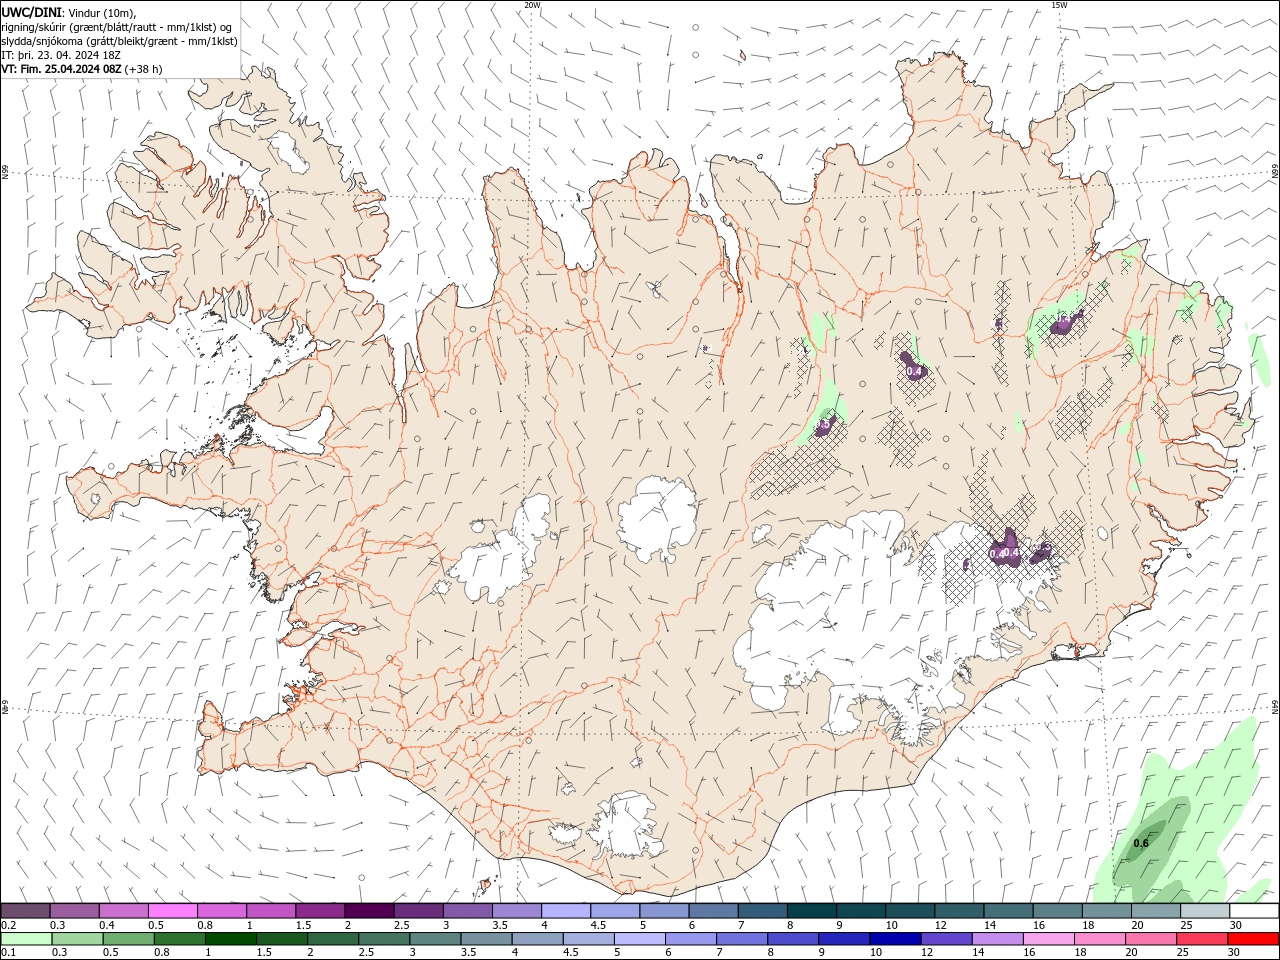The image size is (1280, 960).
Task: Click the light lavender 4–4.5 snow swatch
Action: 566,910
